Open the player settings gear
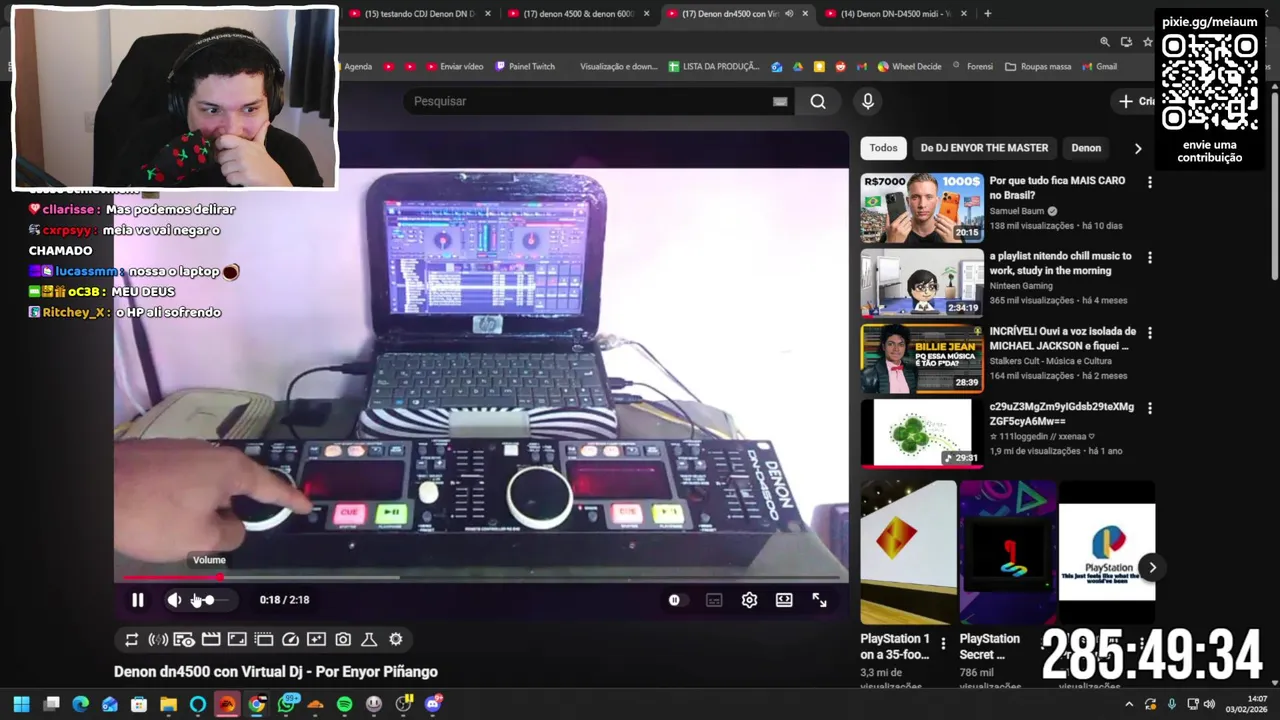Screen dimensions: 1280x720 pos(749,600)
